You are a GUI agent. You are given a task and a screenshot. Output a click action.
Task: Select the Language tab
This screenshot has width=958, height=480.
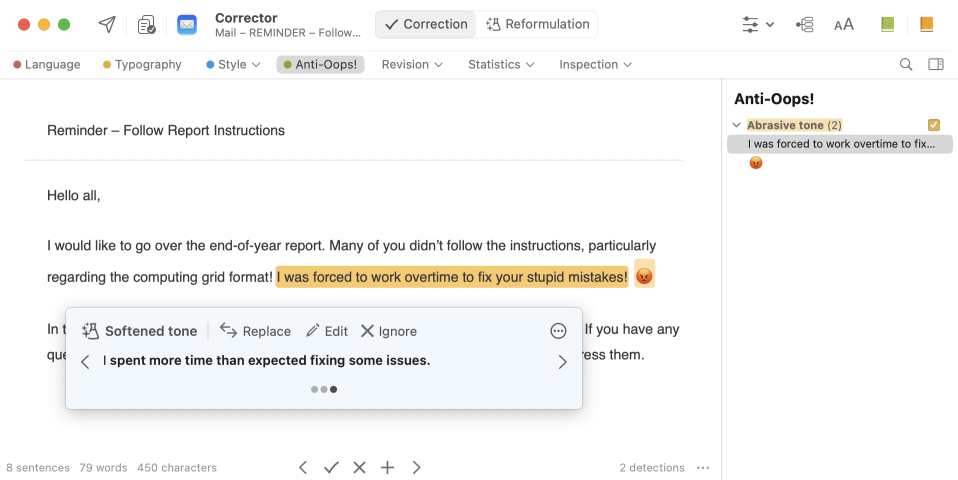46,64
